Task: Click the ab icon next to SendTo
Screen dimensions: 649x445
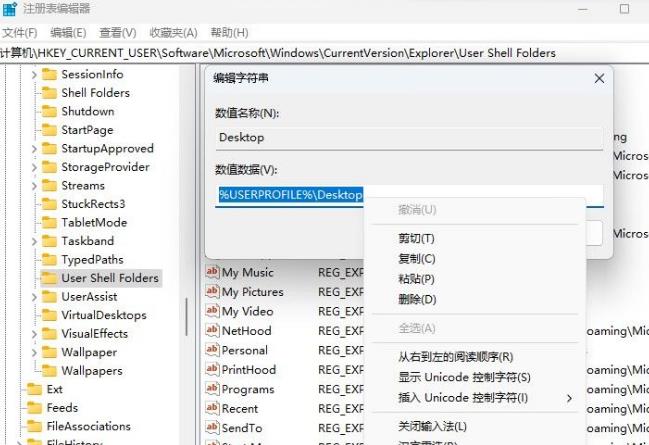Action: [x=212, y=427]
